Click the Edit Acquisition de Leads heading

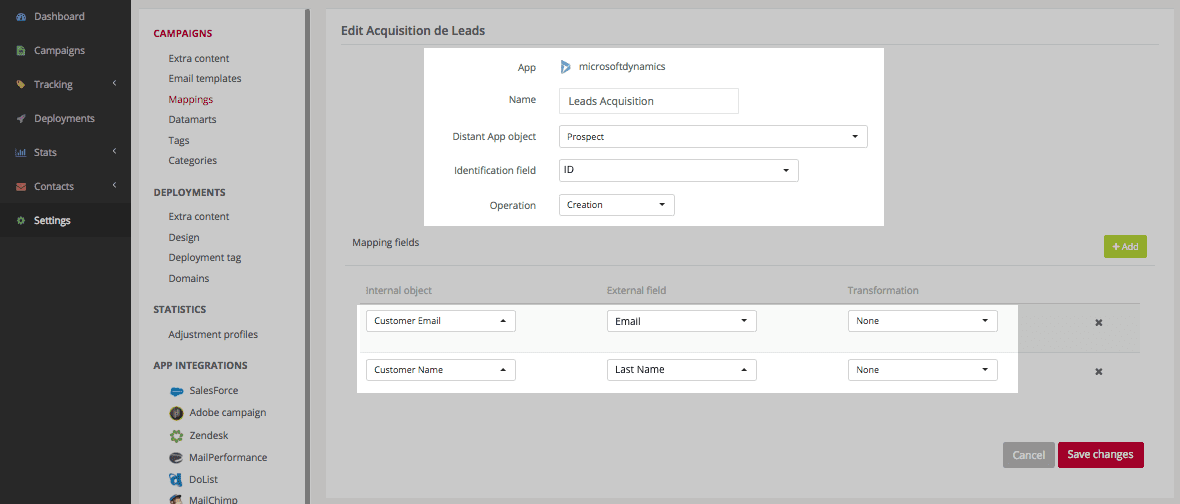point(413,31)
